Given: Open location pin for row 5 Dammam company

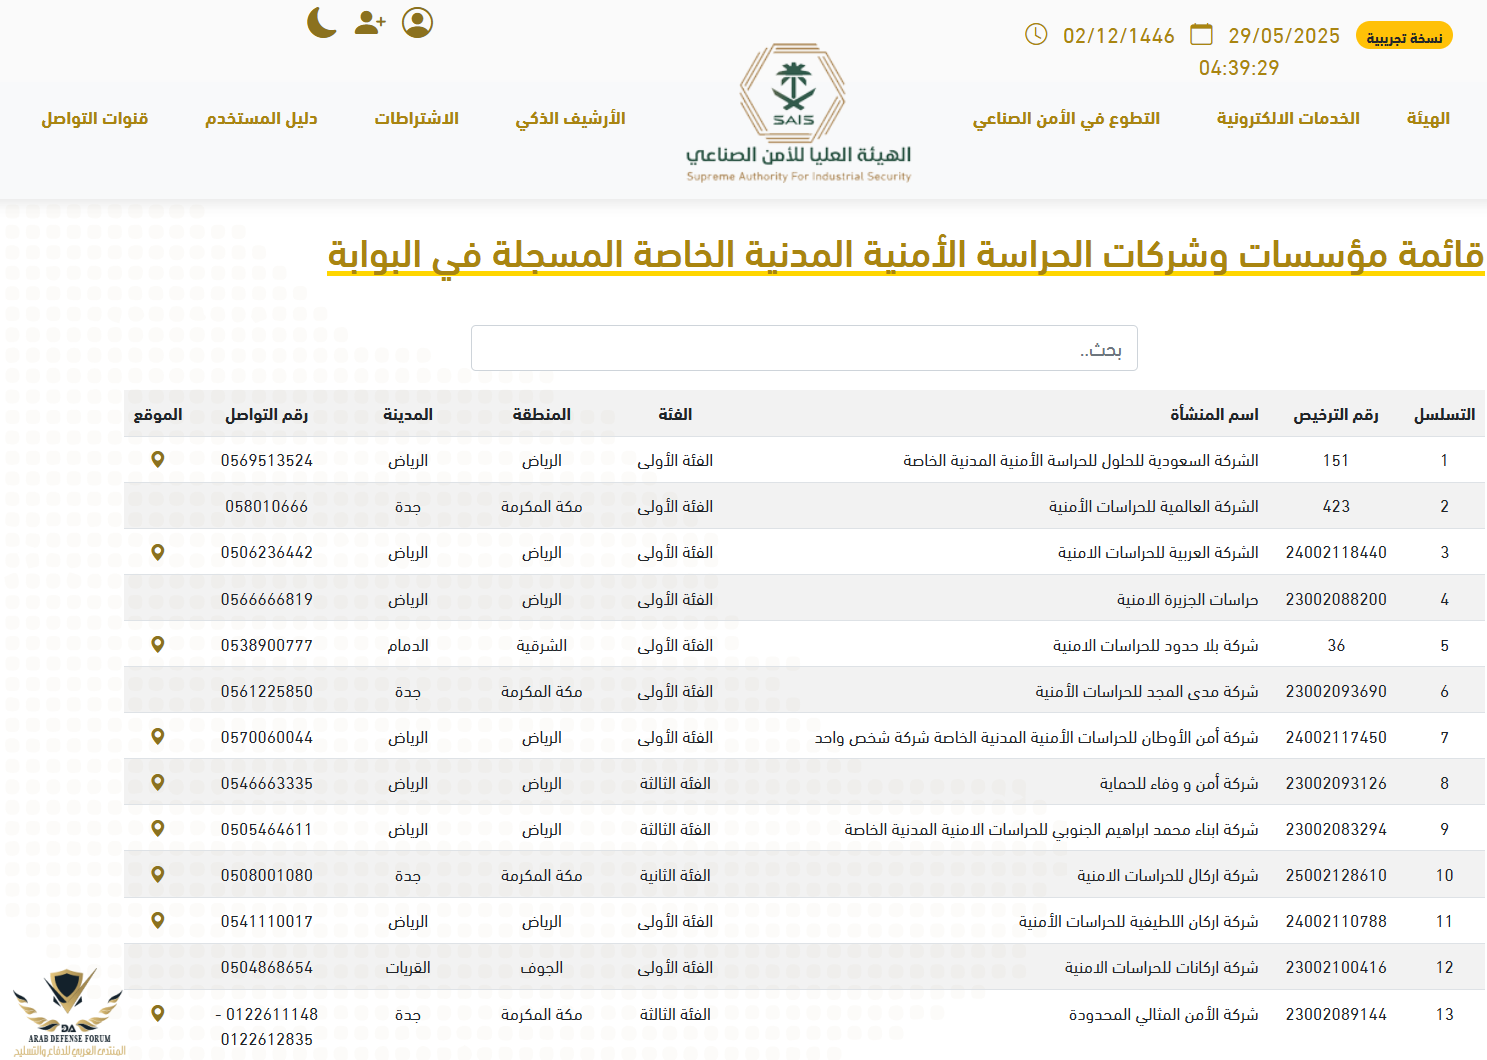Looking at the screenshot, I should [x=158, y=645].
